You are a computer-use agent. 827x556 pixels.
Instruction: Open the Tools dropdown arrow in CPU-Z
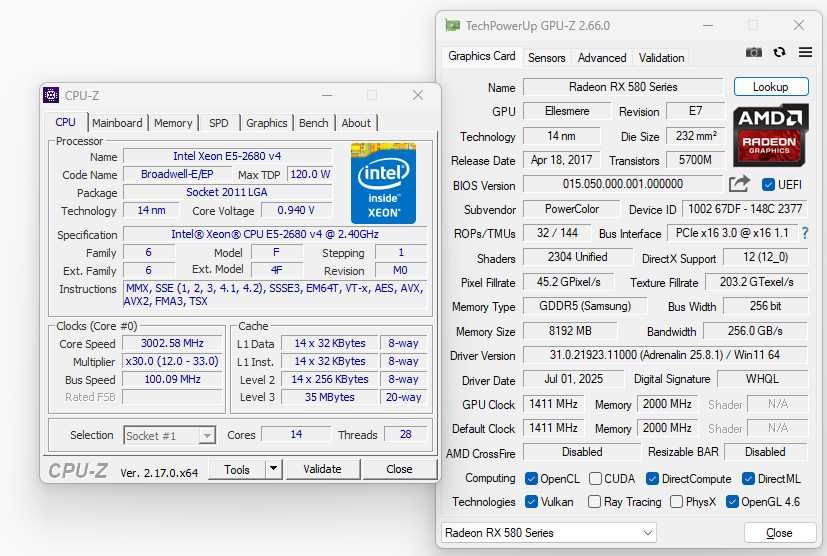(x=273, y=468)
